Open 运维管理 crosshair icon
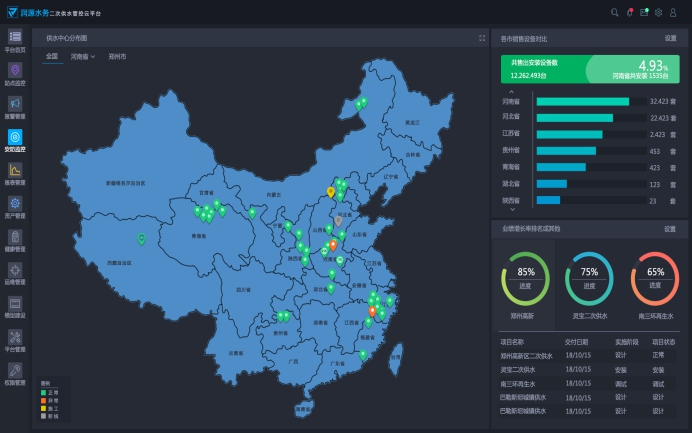This screenshot has width=692, height=433. [15, 272]
